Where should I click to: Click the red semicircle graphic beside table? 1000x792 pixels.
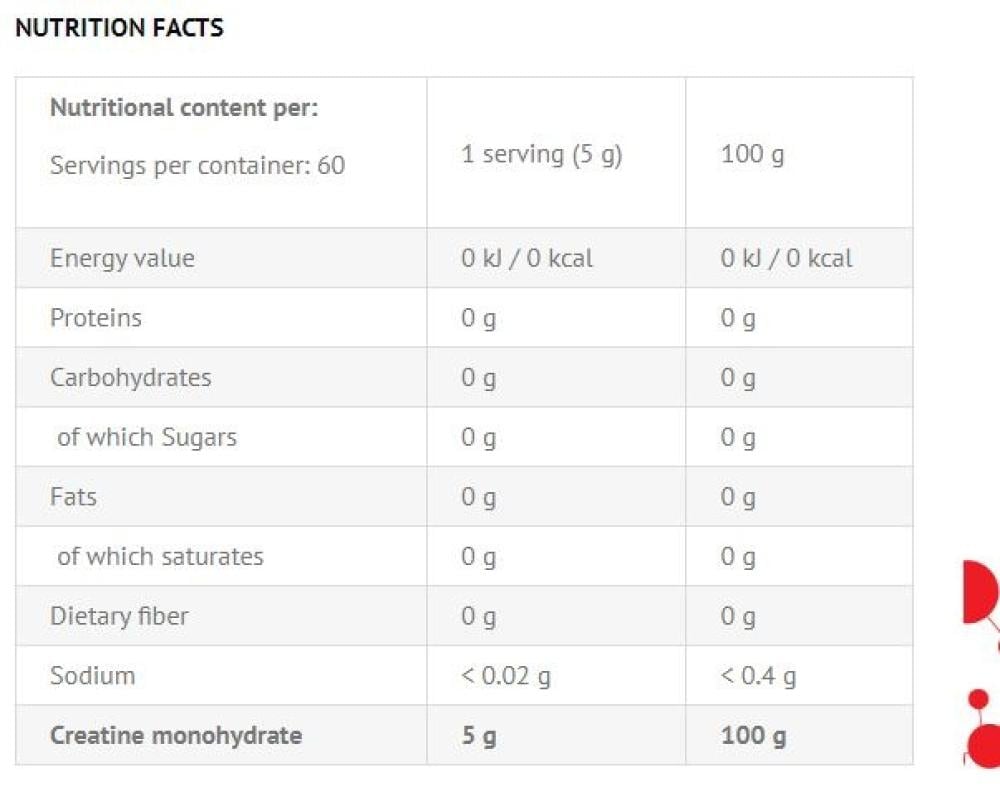[x=978, y=593]
